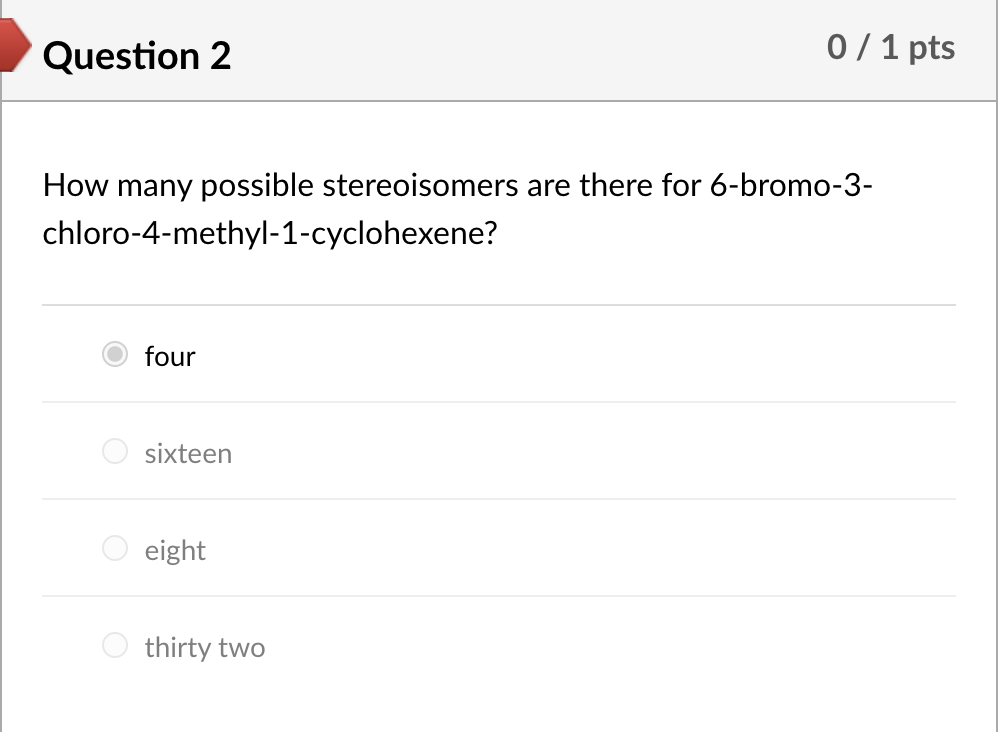Click the answer label 'sixteen'
The width and height of the screenshot is (1000, 732).
[x=188, y=453]
